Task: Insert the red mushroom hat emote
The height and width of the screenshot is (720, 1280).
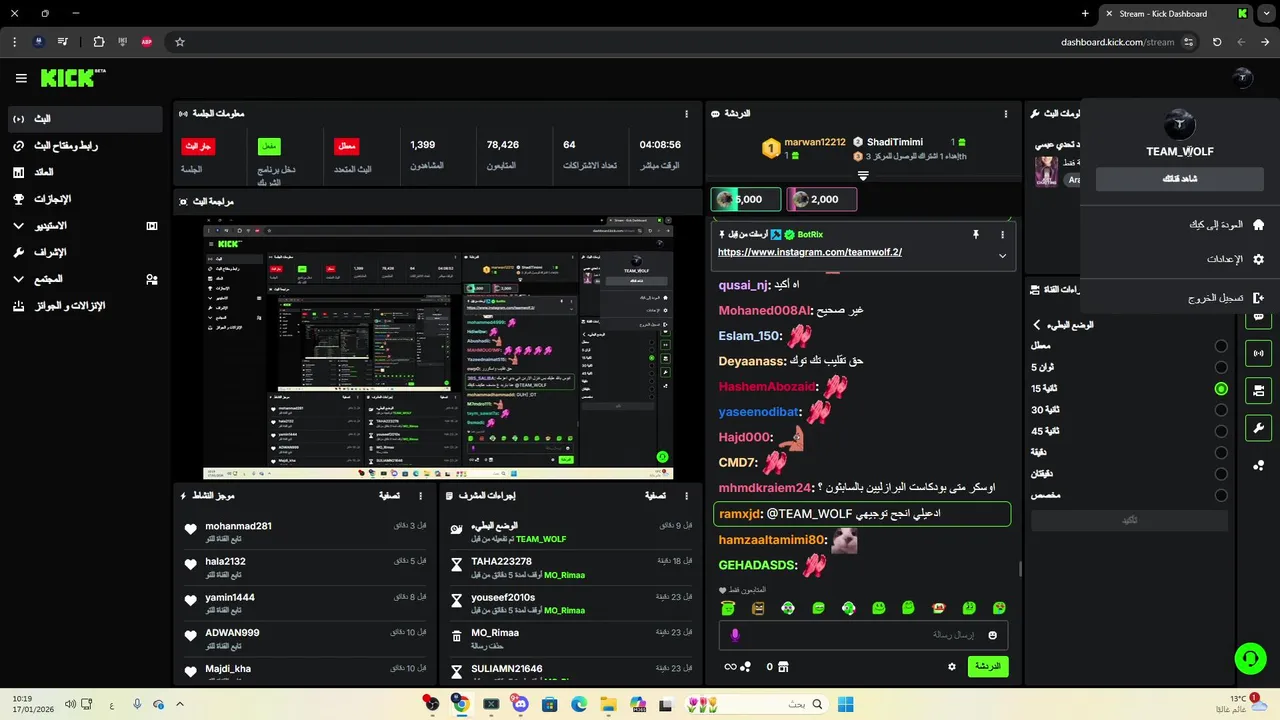Action: 939,608
